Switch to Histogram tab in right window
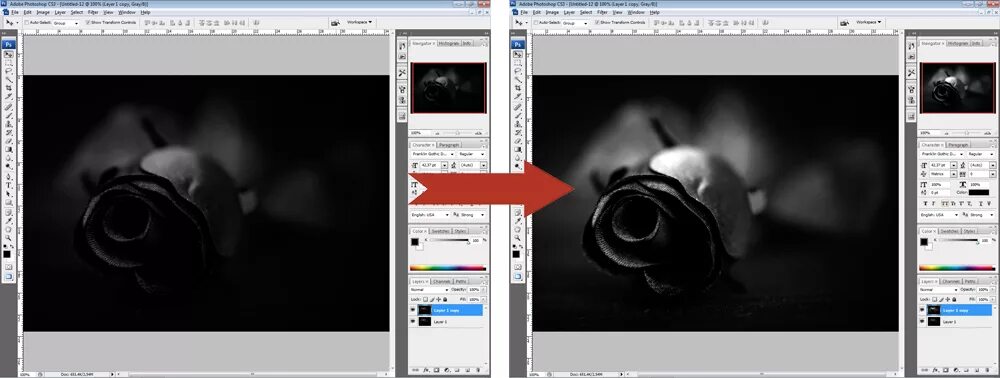1000x378 pixels. coord(957,44)
